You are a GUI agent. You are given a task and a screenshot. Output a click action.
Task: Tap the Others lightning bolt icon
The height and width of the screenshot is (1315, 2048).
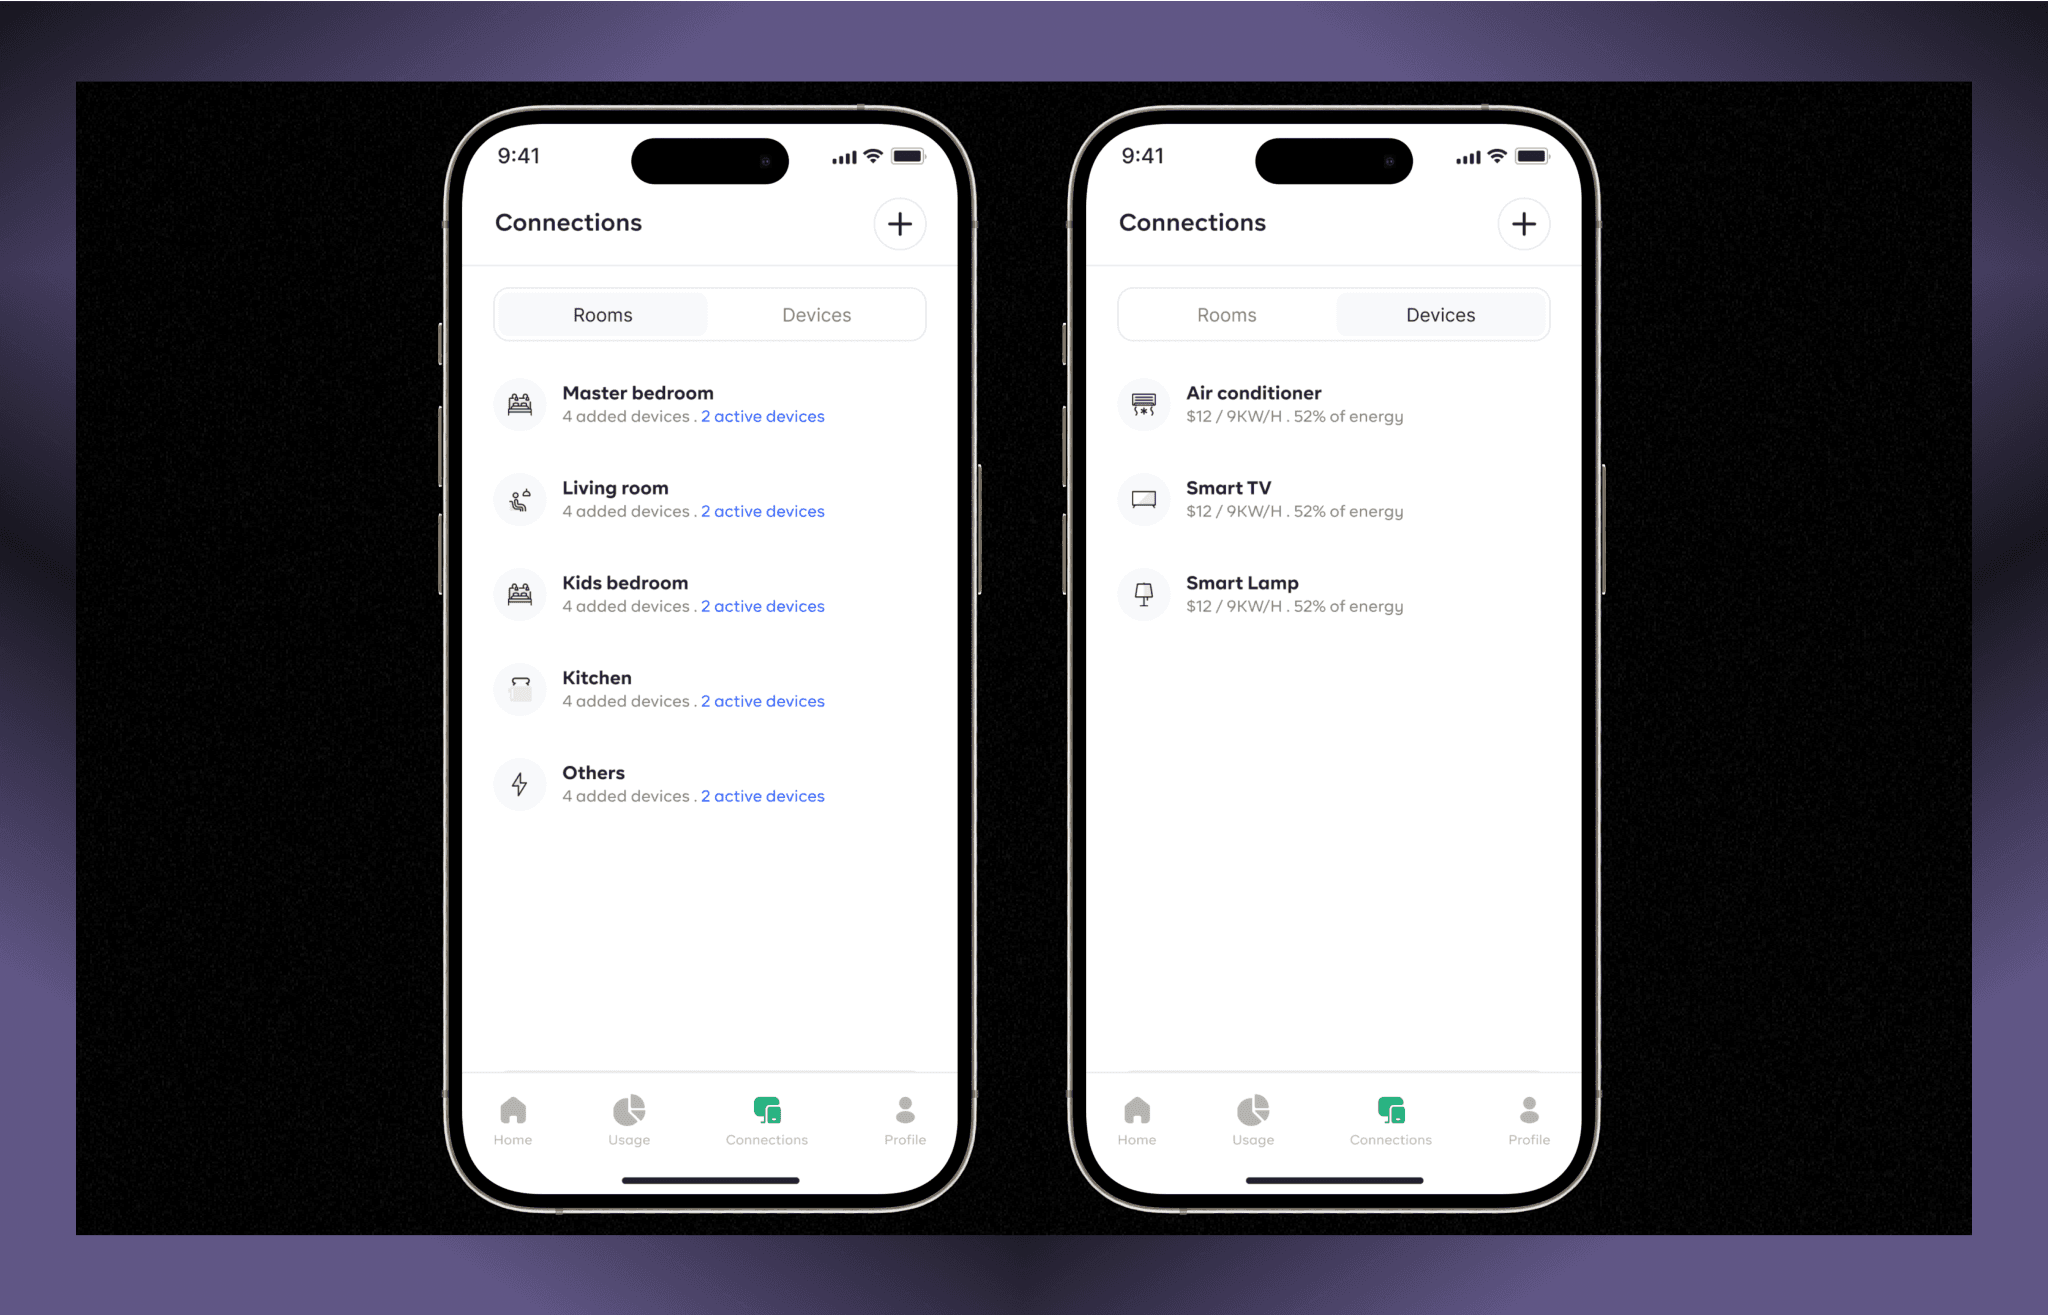click(x=519, y=781)
